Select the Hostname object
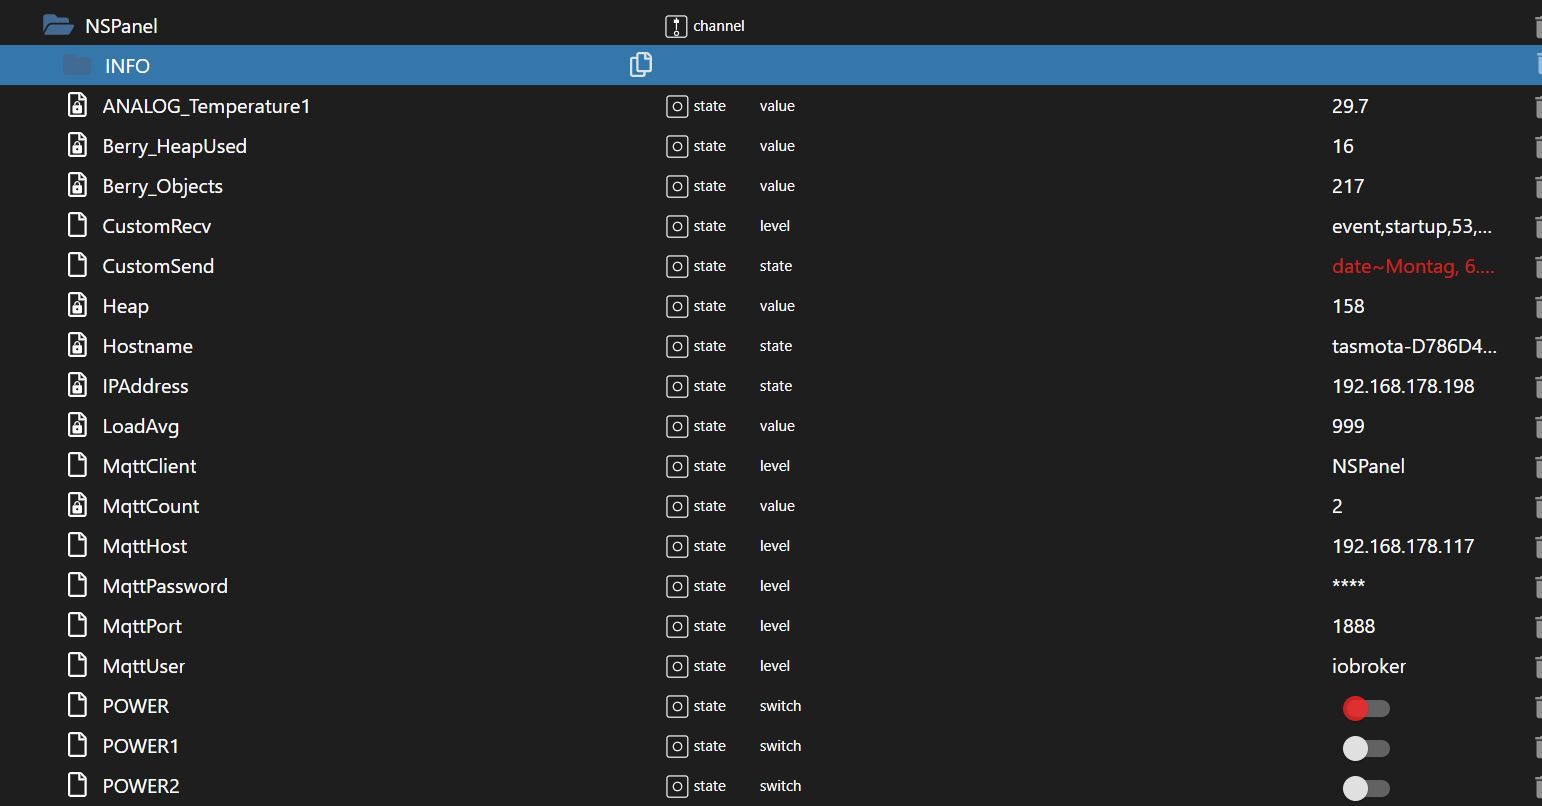The image size is (1542, 806). [147, 346]
